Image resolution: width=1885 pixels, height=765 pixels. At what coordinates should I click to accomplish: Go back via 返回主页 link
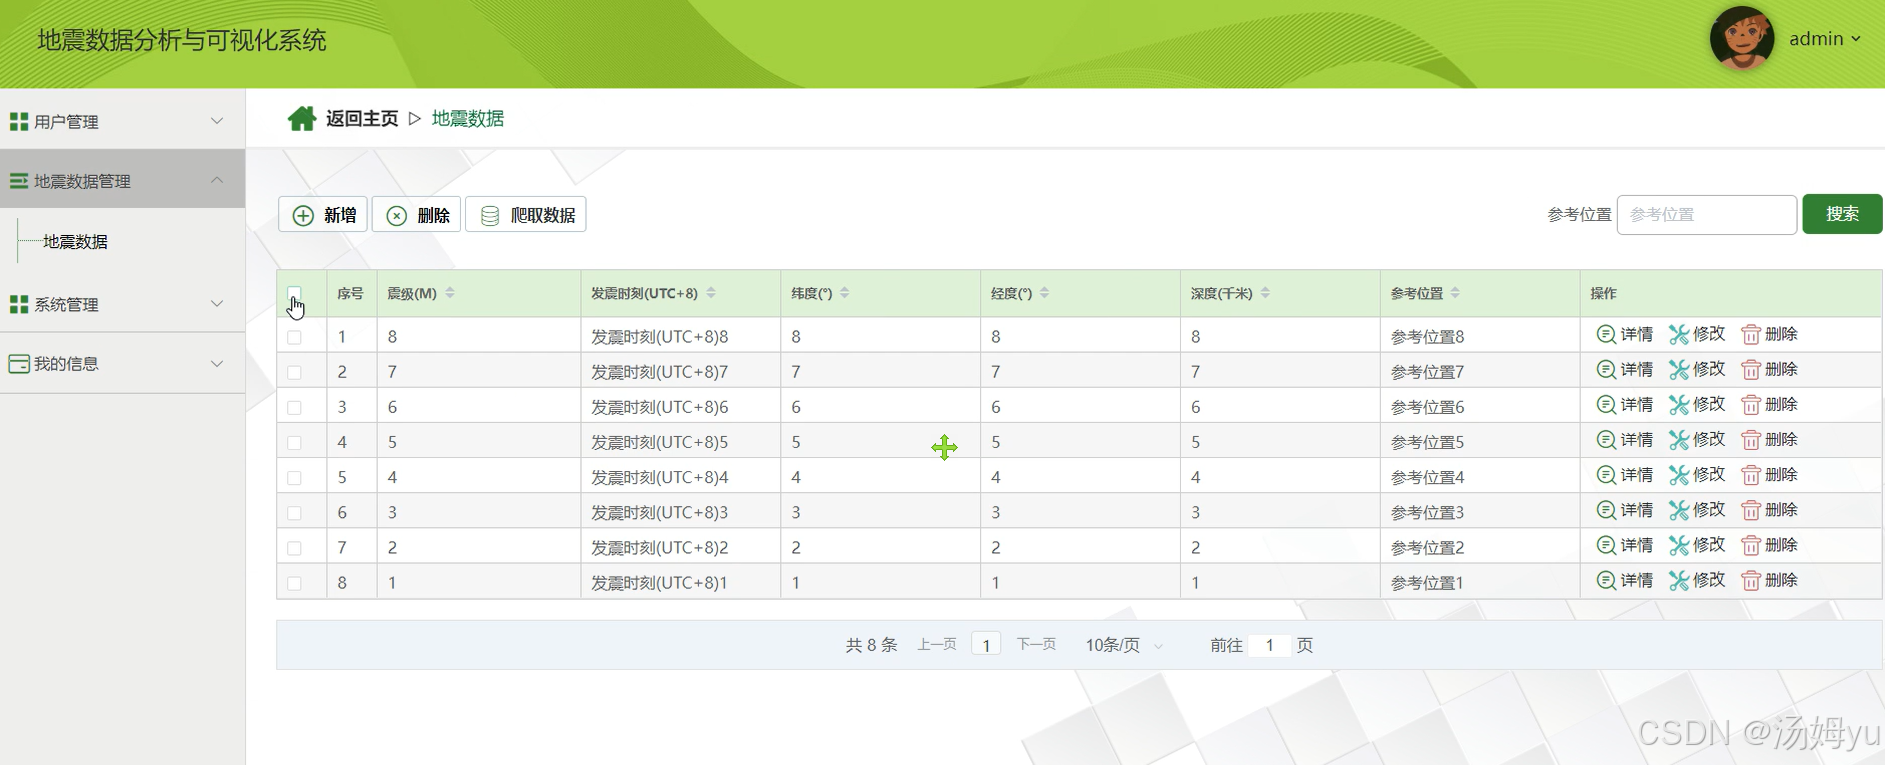coord(362,119)
